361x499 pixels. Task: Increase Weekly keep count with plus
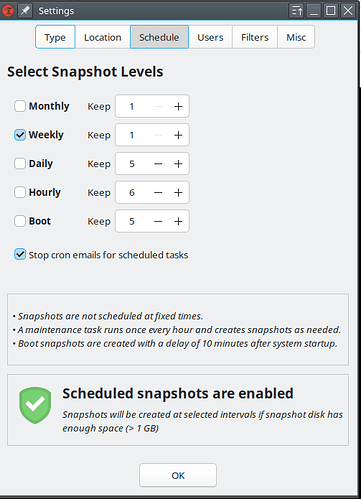(x=178, y=135)
